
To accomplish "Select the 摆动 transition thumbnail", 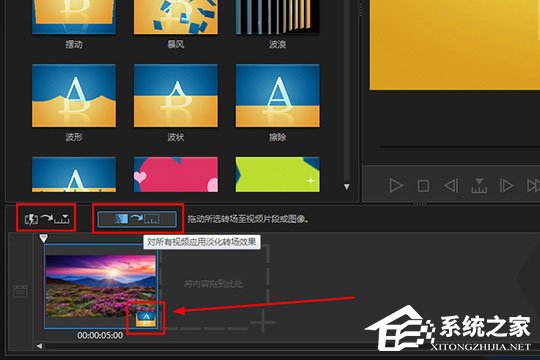I will [x=74, y=17].
